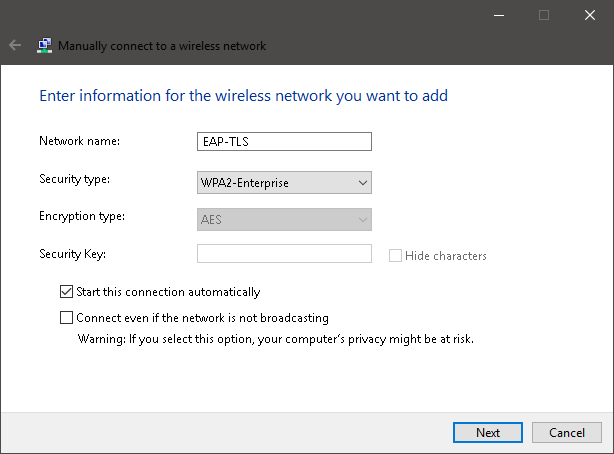Close the wireless network dialog window
The width and height of the screenshot is (614, 454).
(590, 15)
